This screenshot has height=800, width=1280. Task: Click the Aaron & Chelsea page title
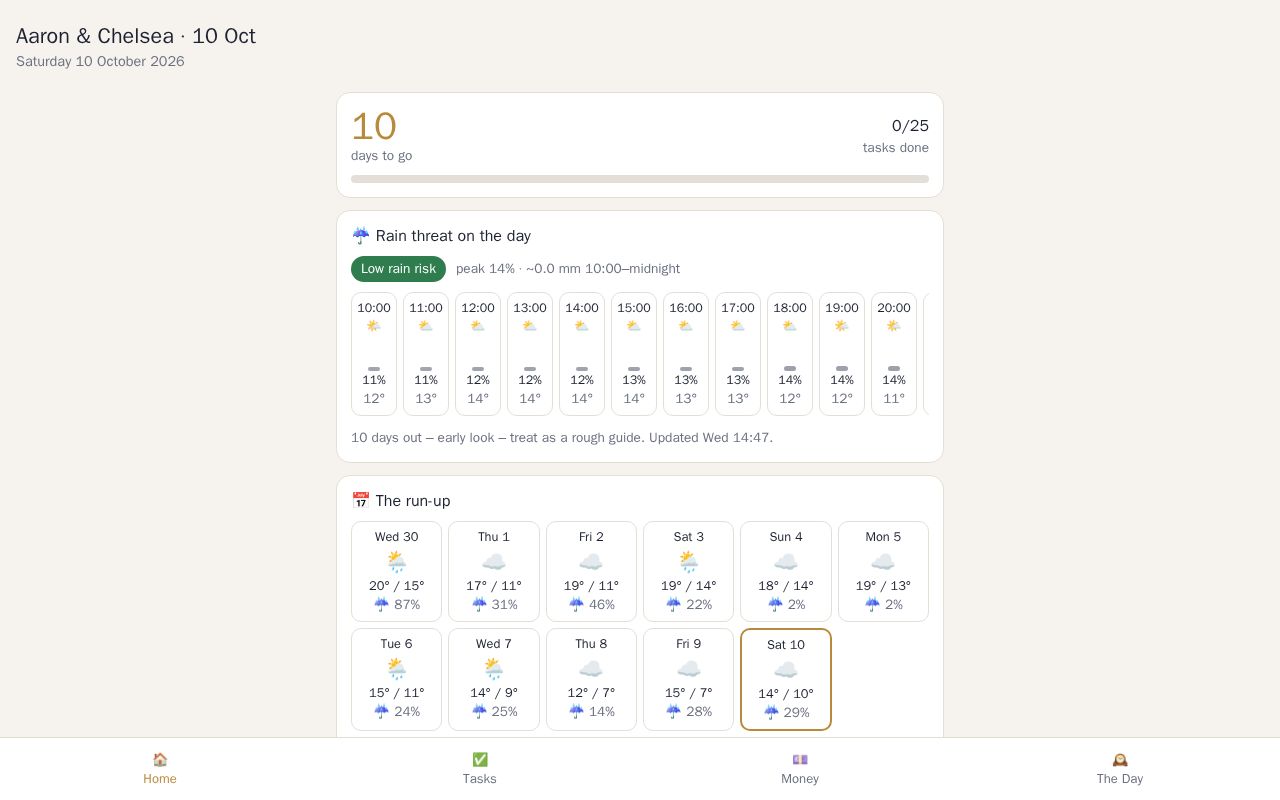[x=136, y=36]
